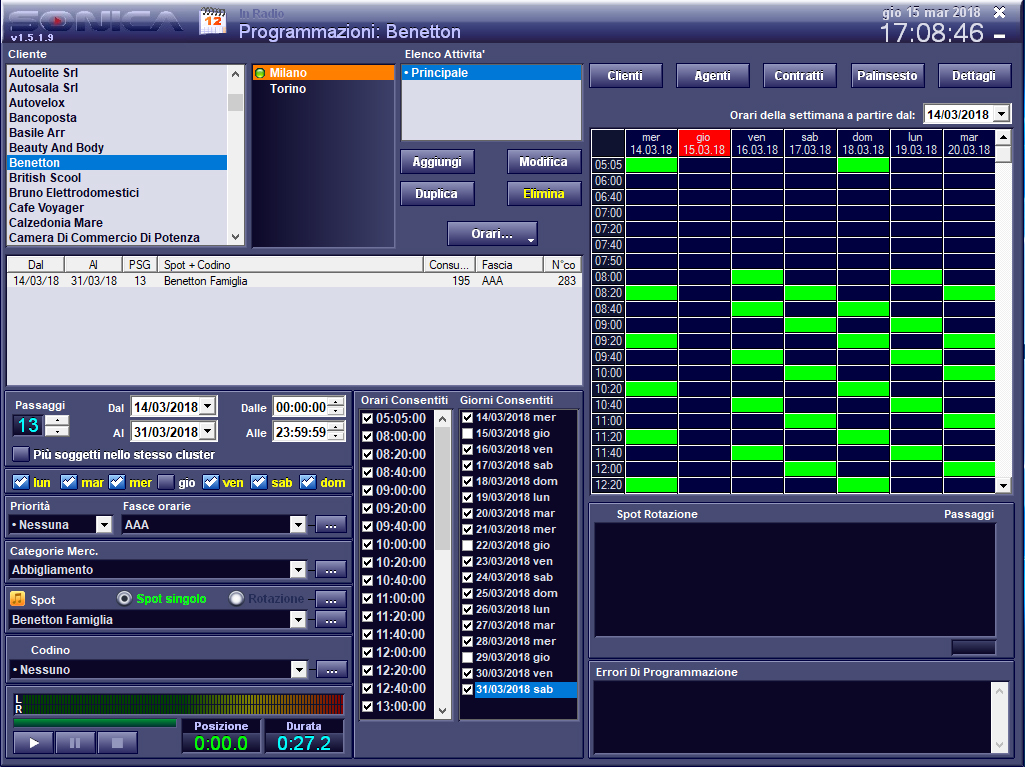1025x767 pixels.
Task: Click the ellipsis button beside Benetton Famiglia spot
Action: click(331, 620)
